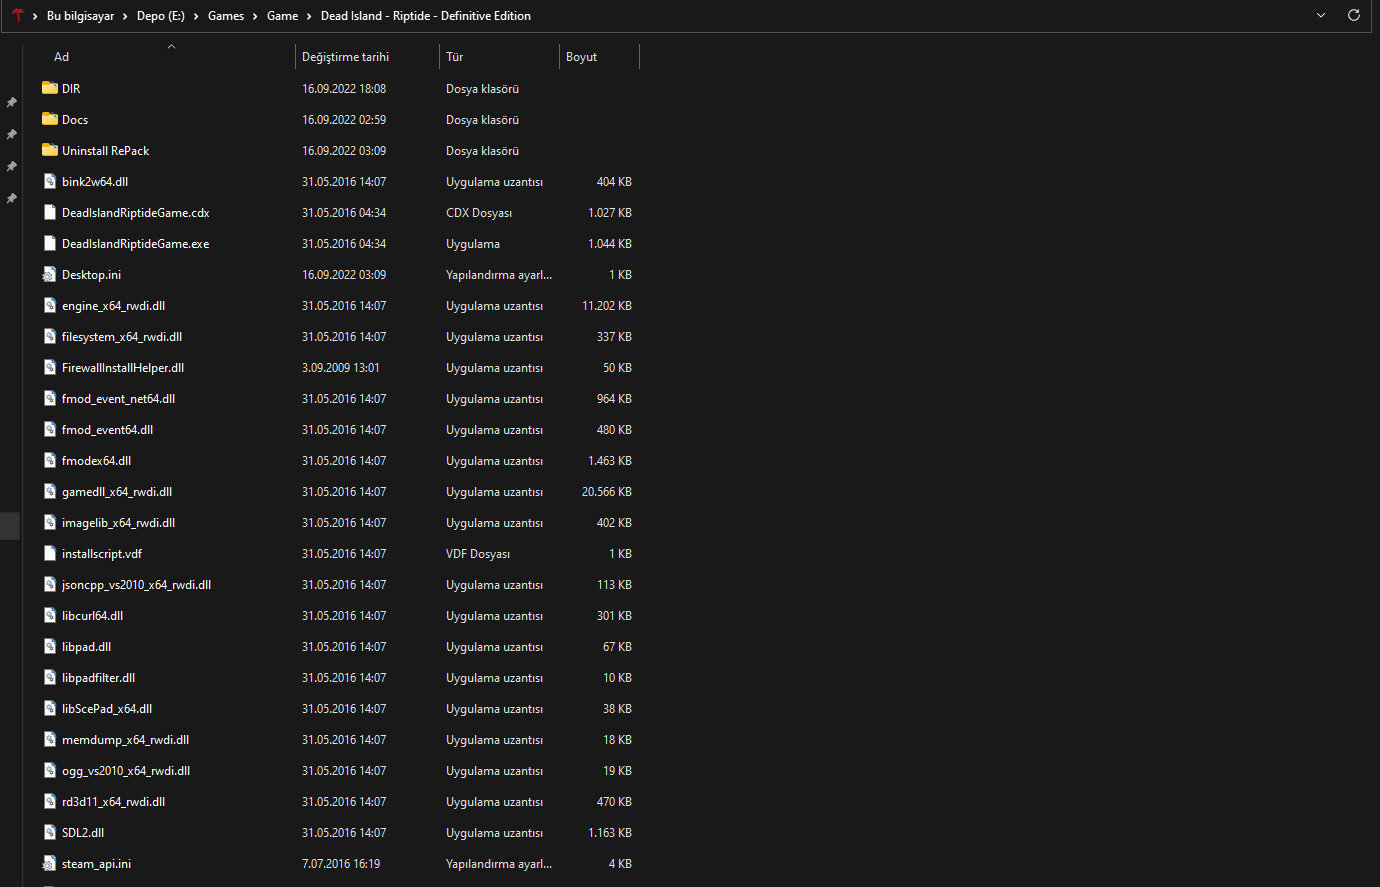The height and width of the screenshot is (887, 1380).
Task: Select the gamedll_x64_rwdi.dll file icon
Action: pyautogui.click(x=50, y=491)
